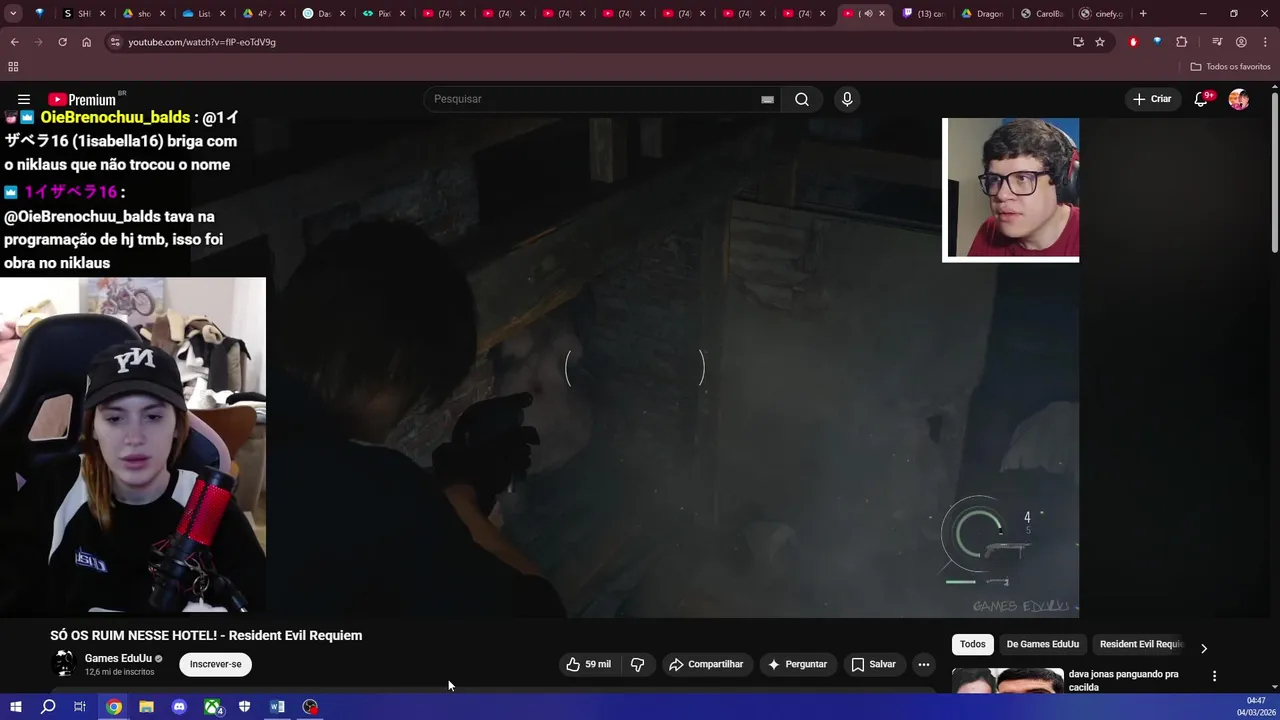Select the Resident Evil Requiem filter chip
Viewport: 1280px width, 720px height.
pos(1141,644)
